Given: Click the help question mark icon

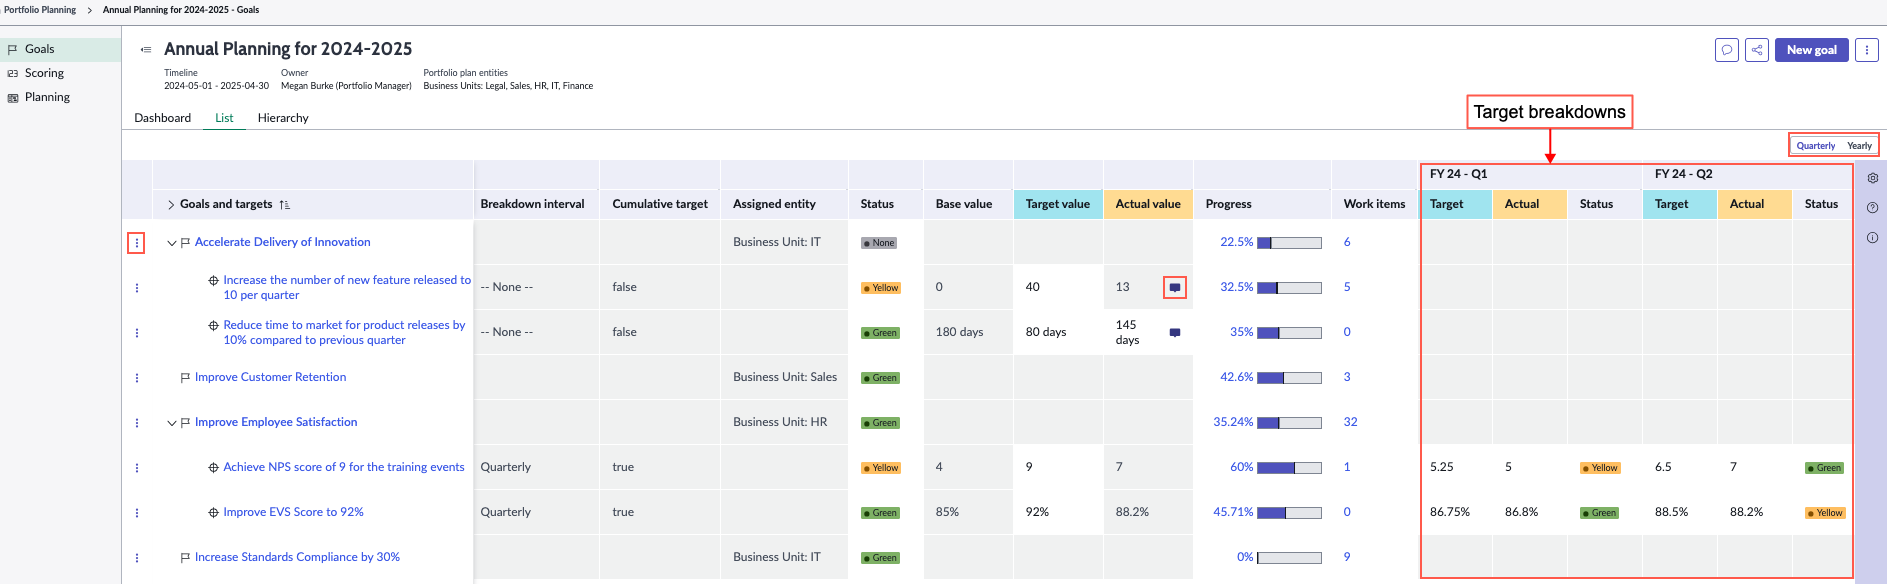Looking at the screenshot, I should tap(1872, 208).
